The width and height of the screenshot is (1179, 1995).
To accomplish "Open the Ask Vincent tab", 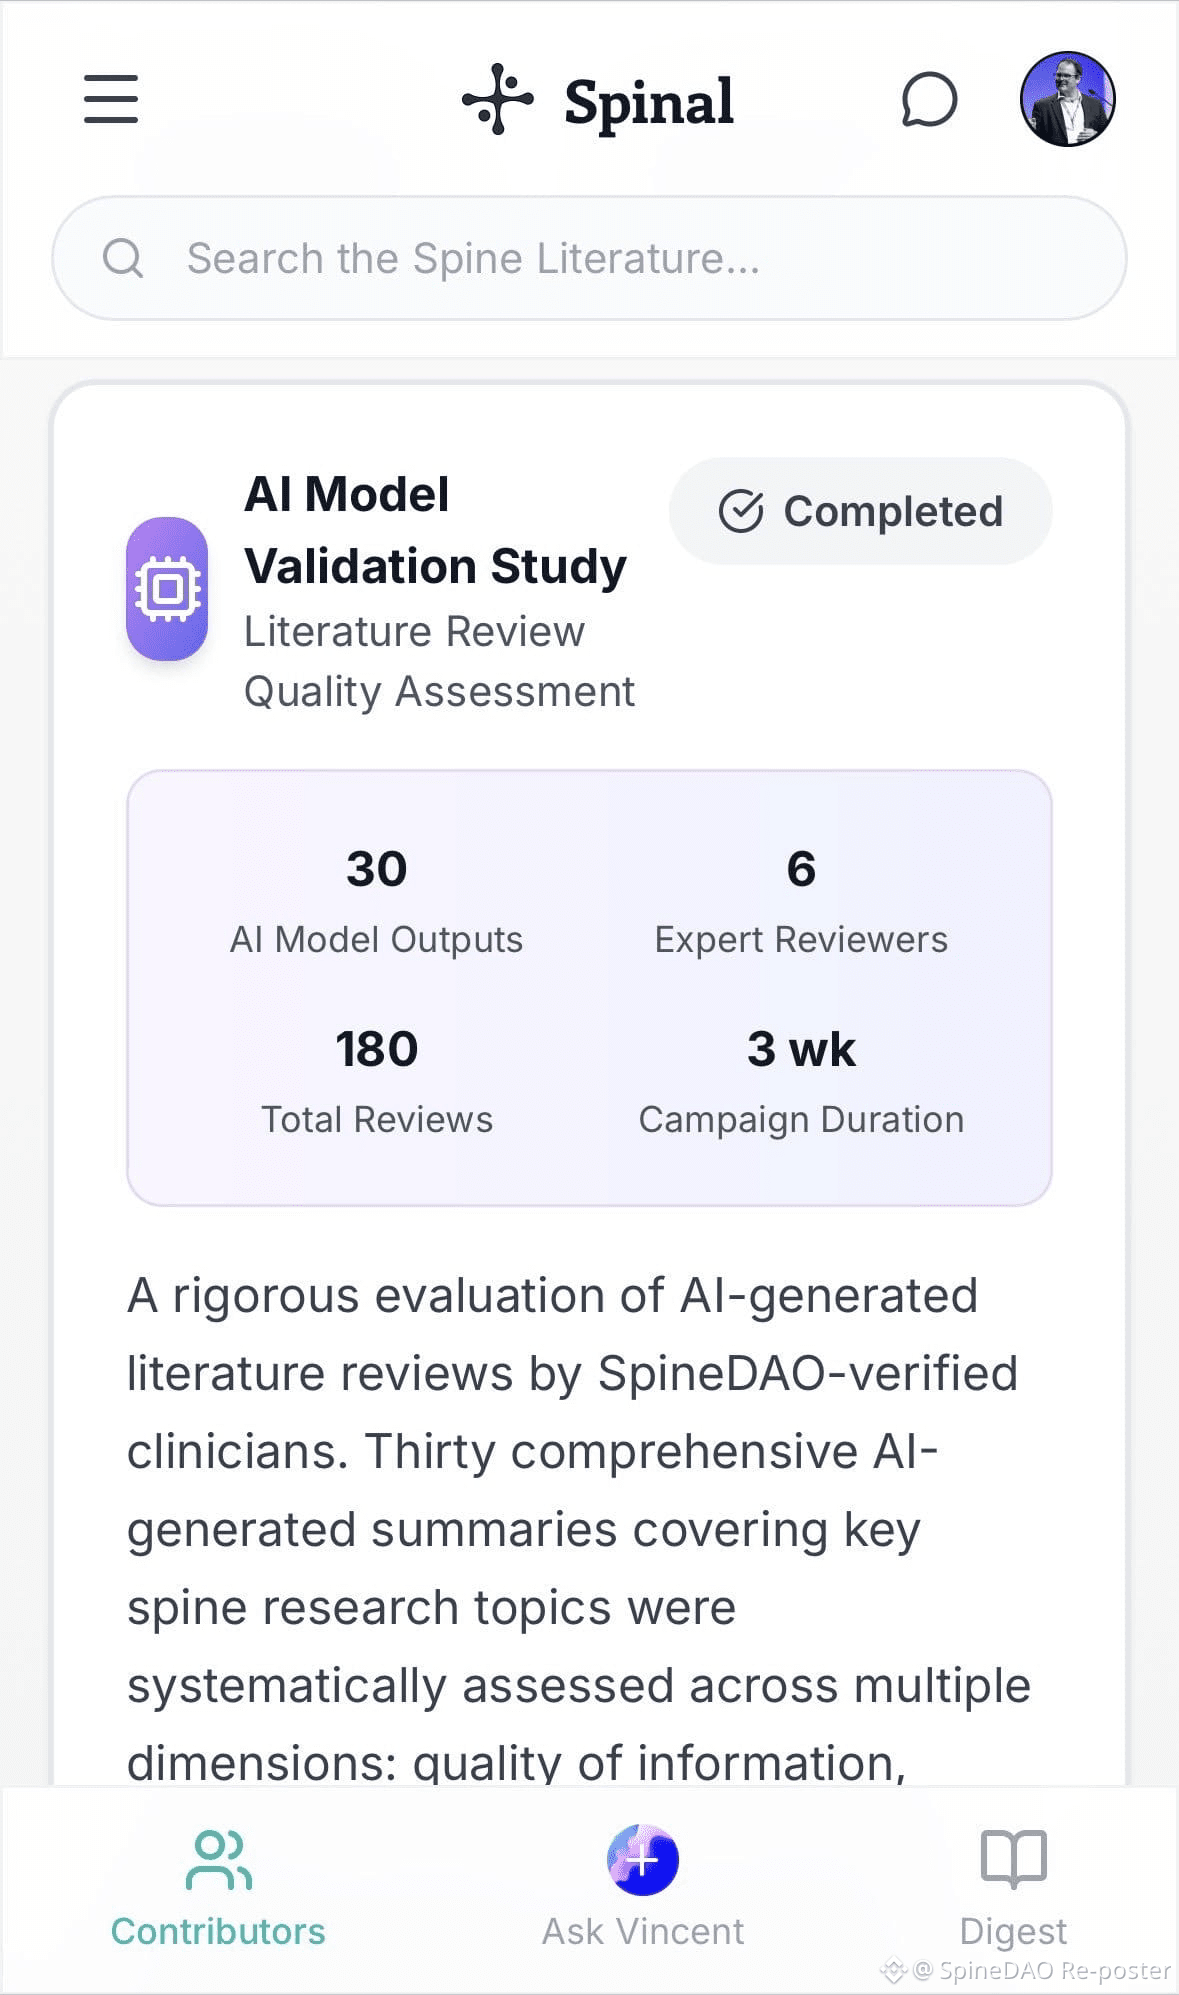I will [x=643, y=1889].
